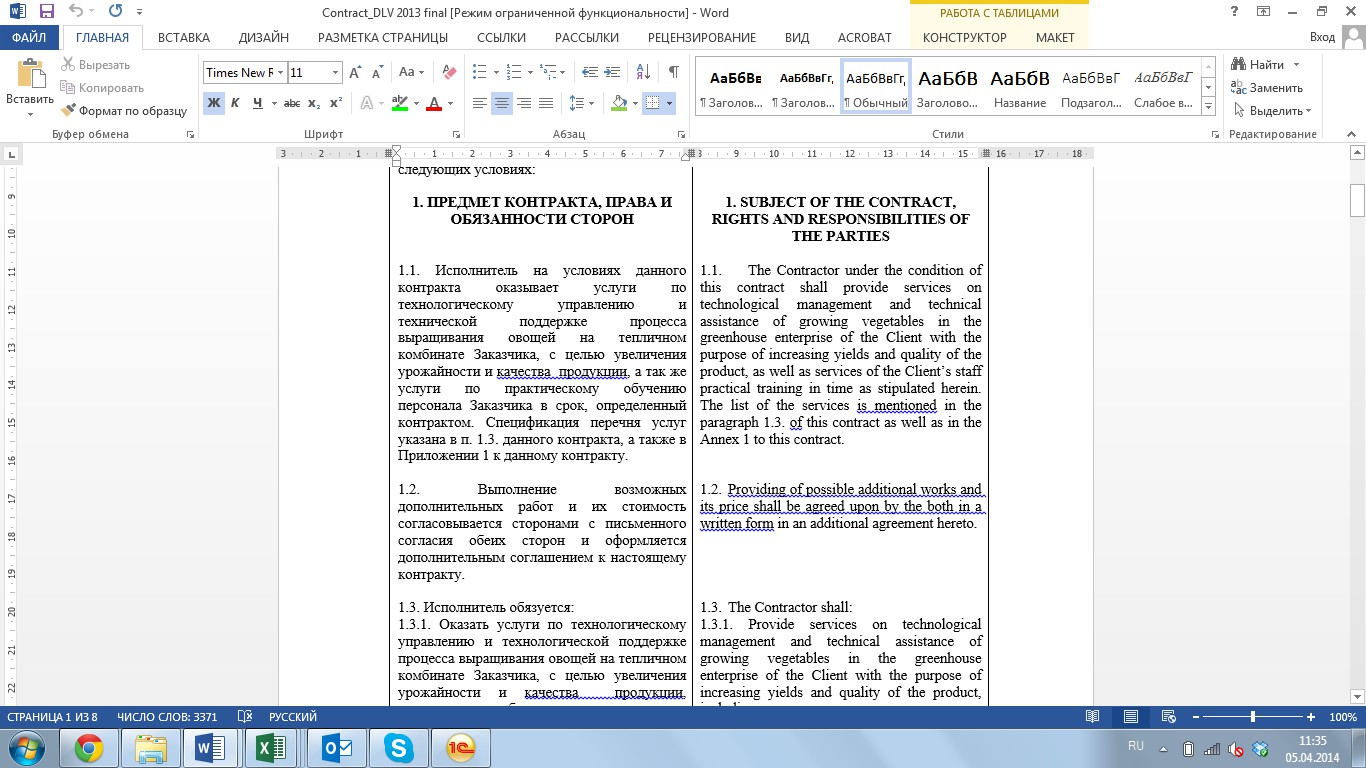Apply the red font color (A)

[x=433, y=103]
